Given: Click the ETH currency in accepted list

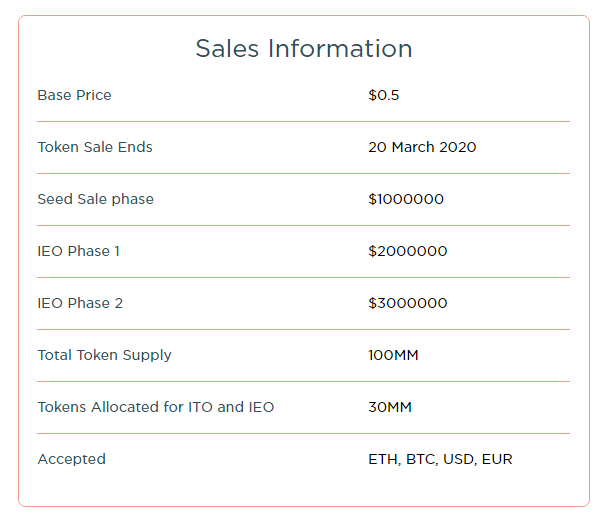Looking at the screenshot, I should 383,459.
